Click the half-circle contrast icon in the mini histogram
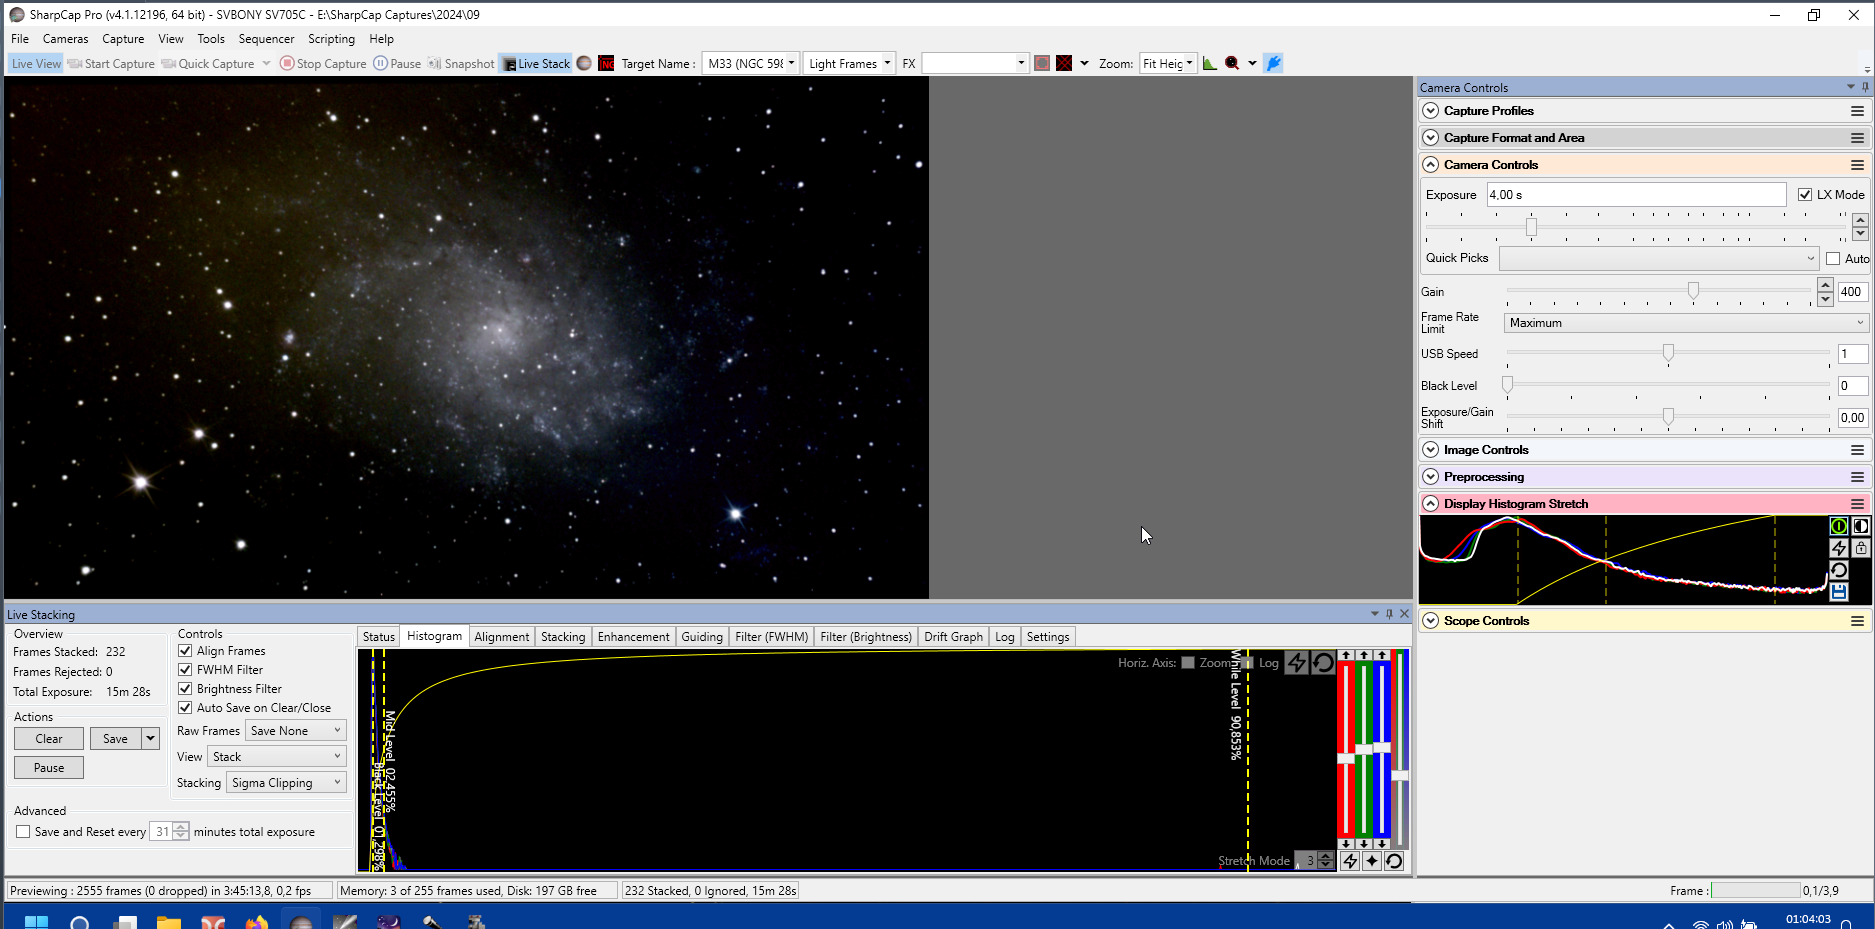This screenshot has height=929, width=1875. tap(1861, 526)
